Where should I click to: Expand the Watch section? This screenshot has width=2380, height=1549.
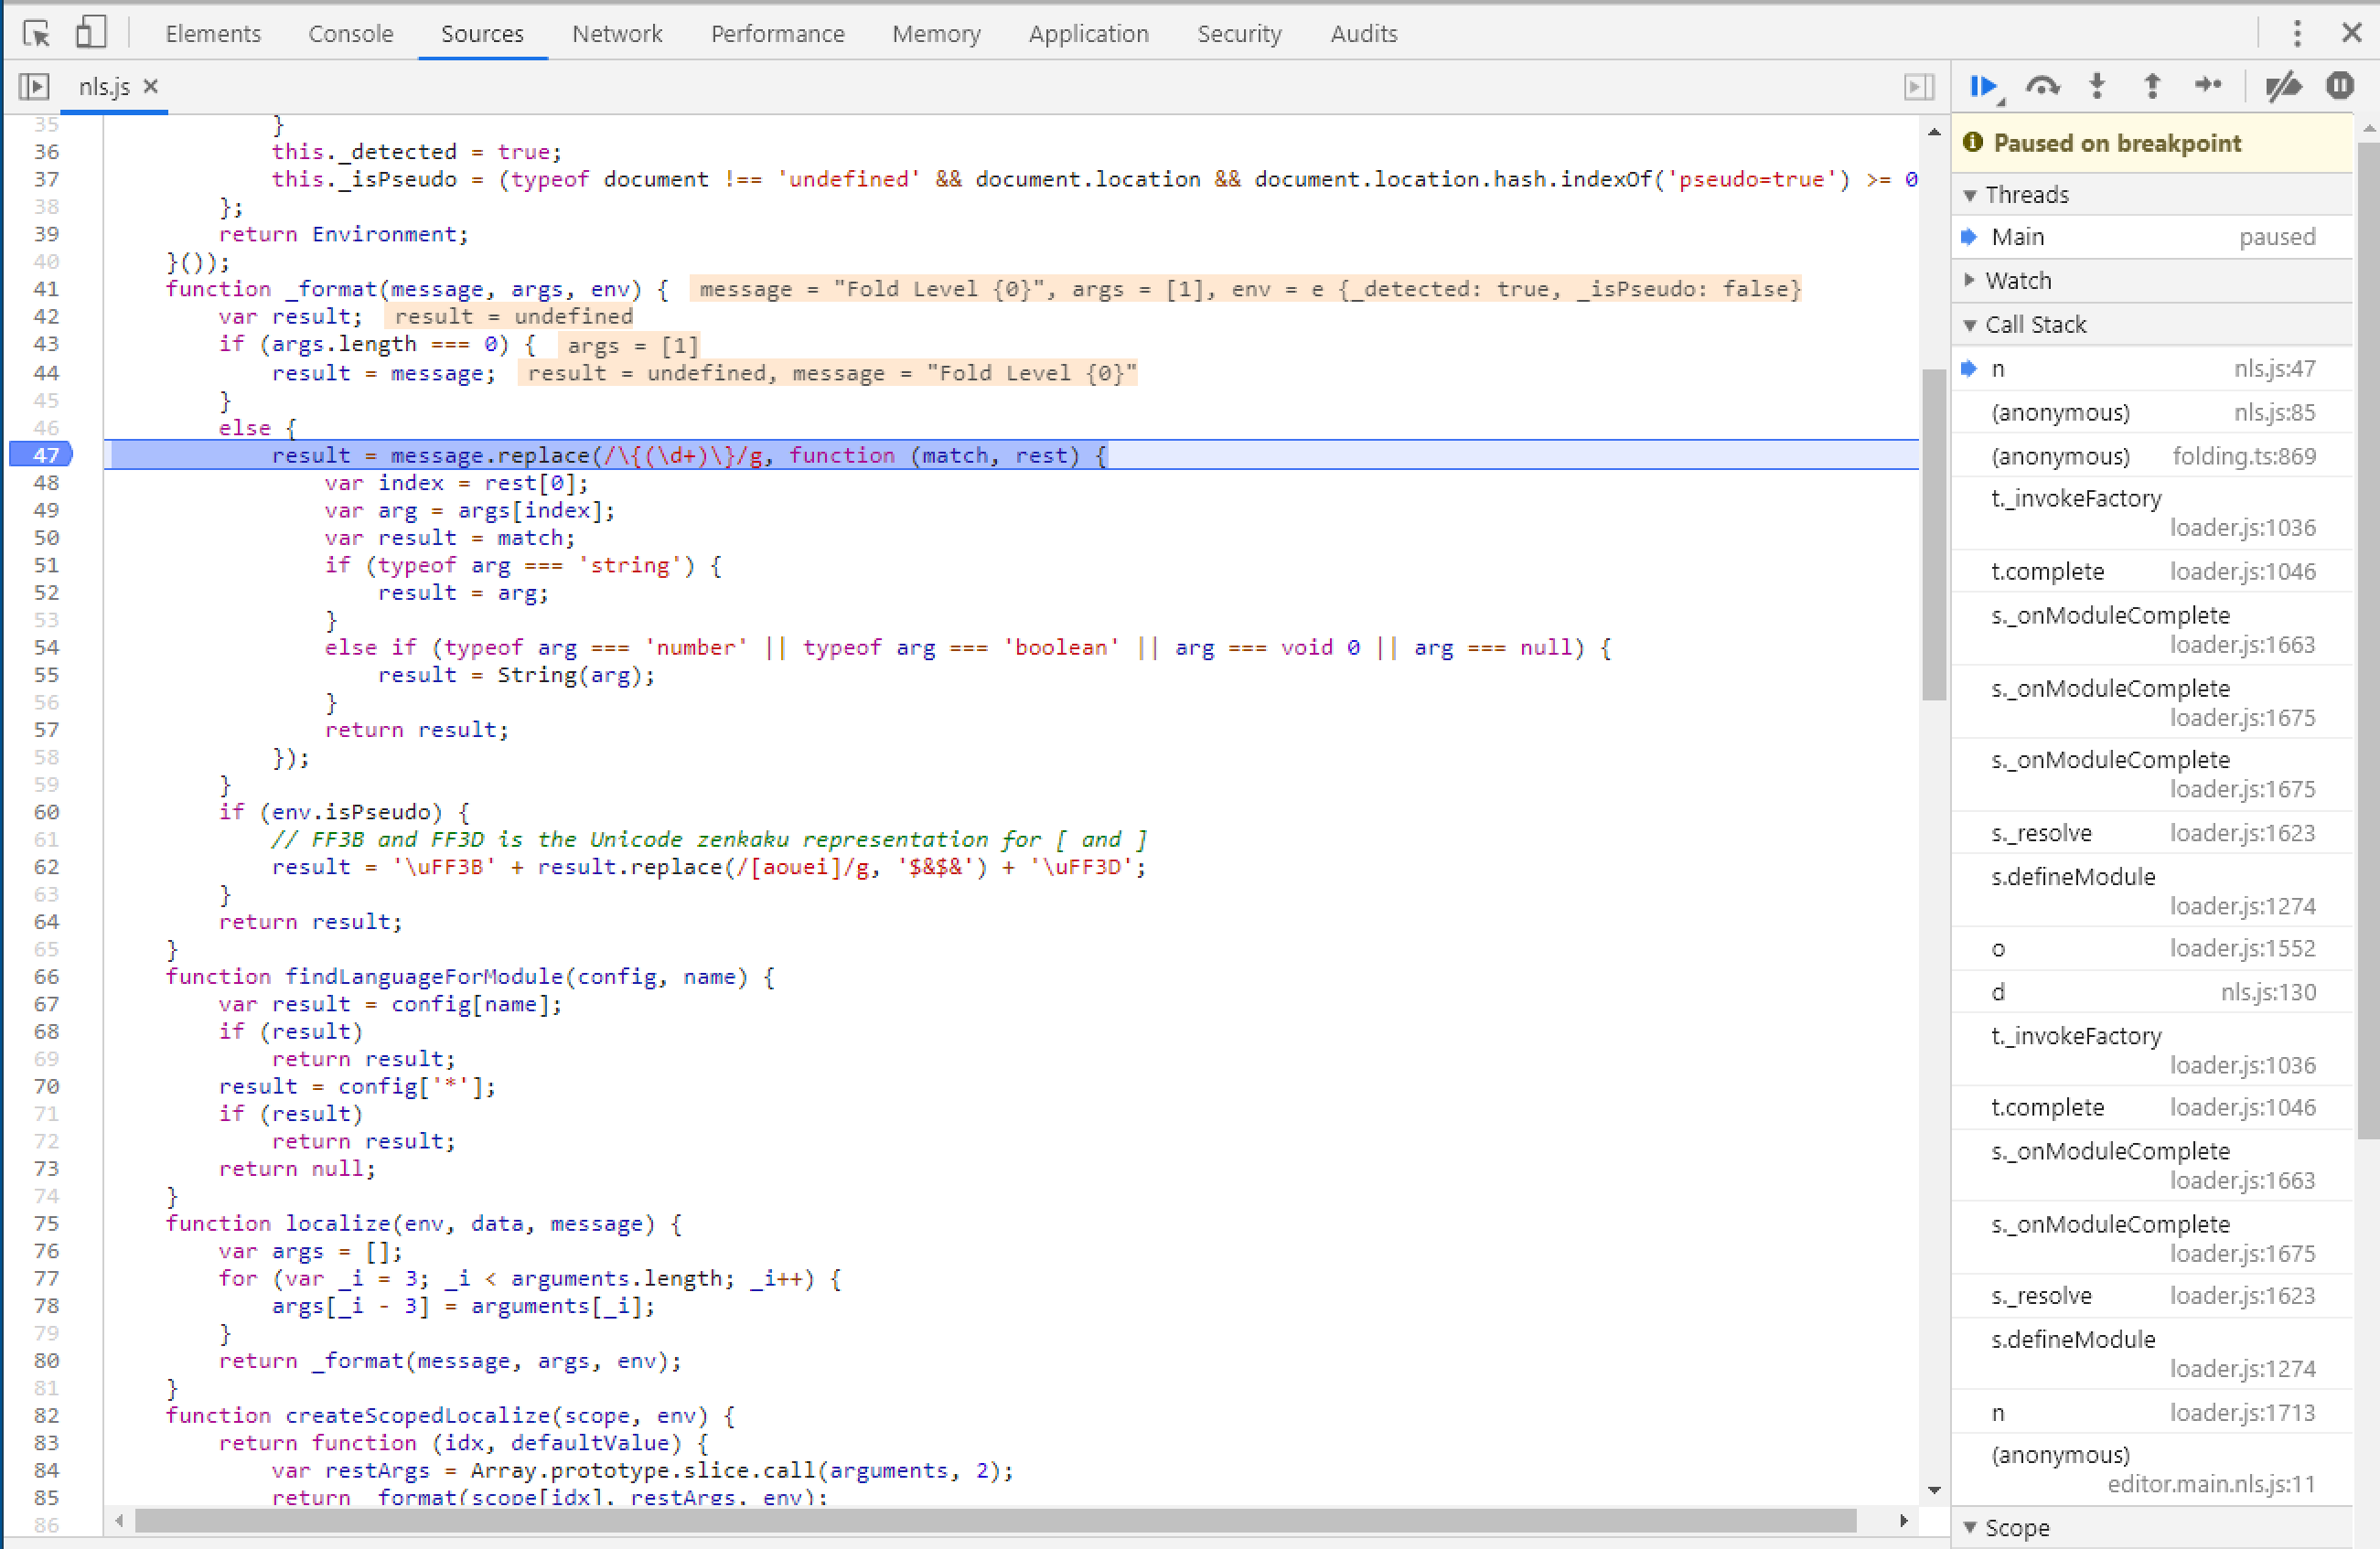2150,280
